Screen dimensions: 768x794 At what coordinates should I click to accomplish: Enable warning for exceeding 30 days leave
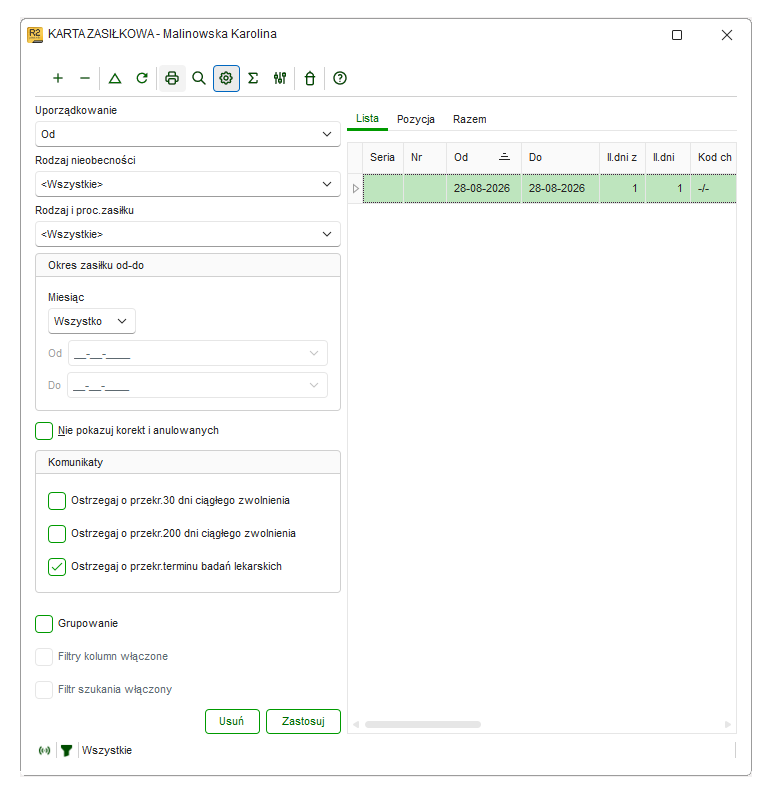pyautogui.click(x=57, y=500)
